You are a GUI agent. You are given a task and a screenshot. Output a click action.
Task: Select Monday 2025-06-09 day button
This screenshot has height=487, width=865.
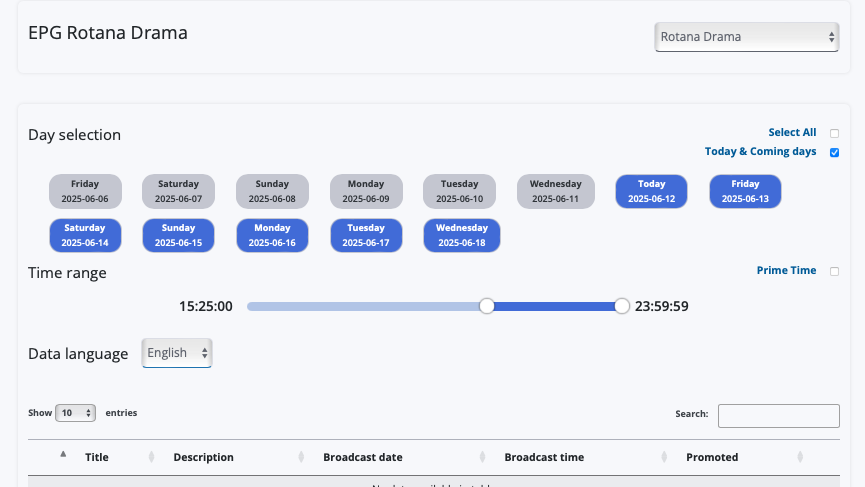click(366, 191)
